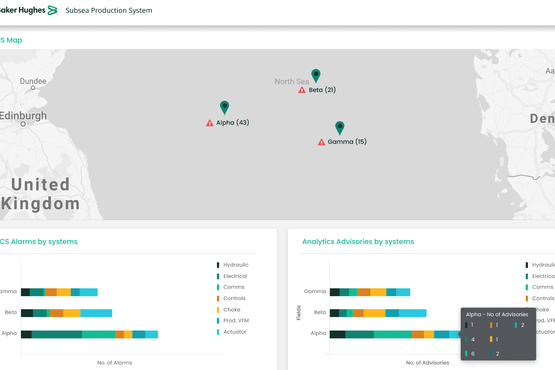This screenshot has height=370, width=555.
Task: Select Subsea Production System header title
Action: point(109,10)
